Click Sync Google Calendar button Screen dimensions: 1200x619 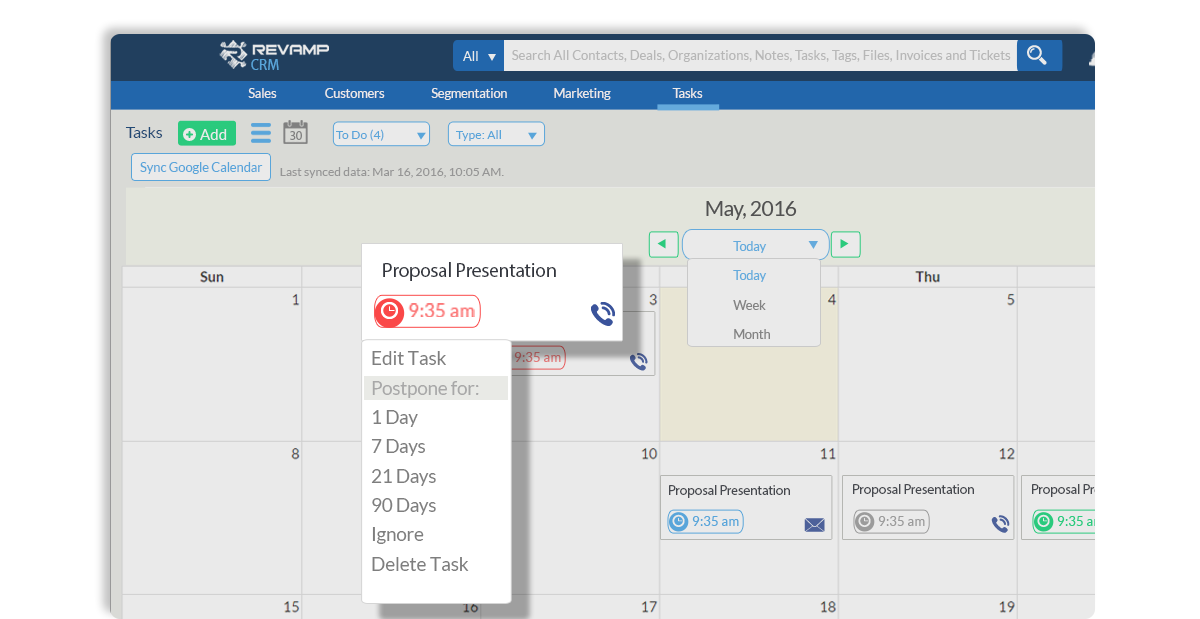(x=201, y=167)
